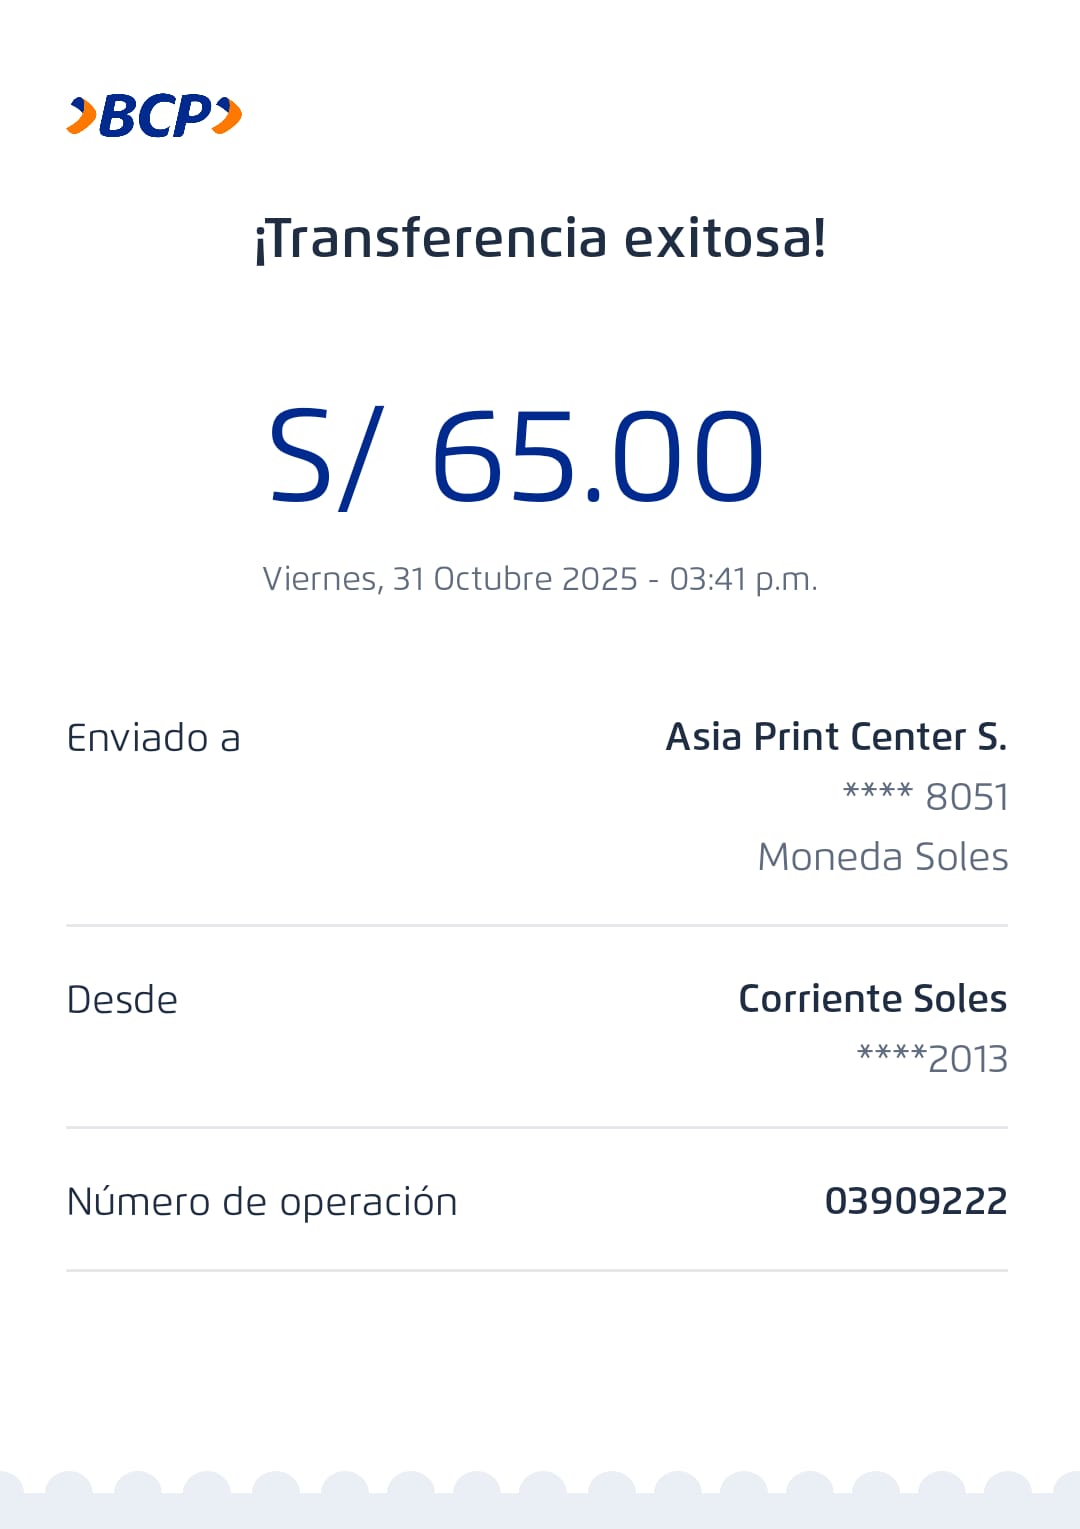Image resolution: width=1080 pixels, height=1529 pixels.
Task: Click the Moneda Soles text
Action: (x=882, y=857)
